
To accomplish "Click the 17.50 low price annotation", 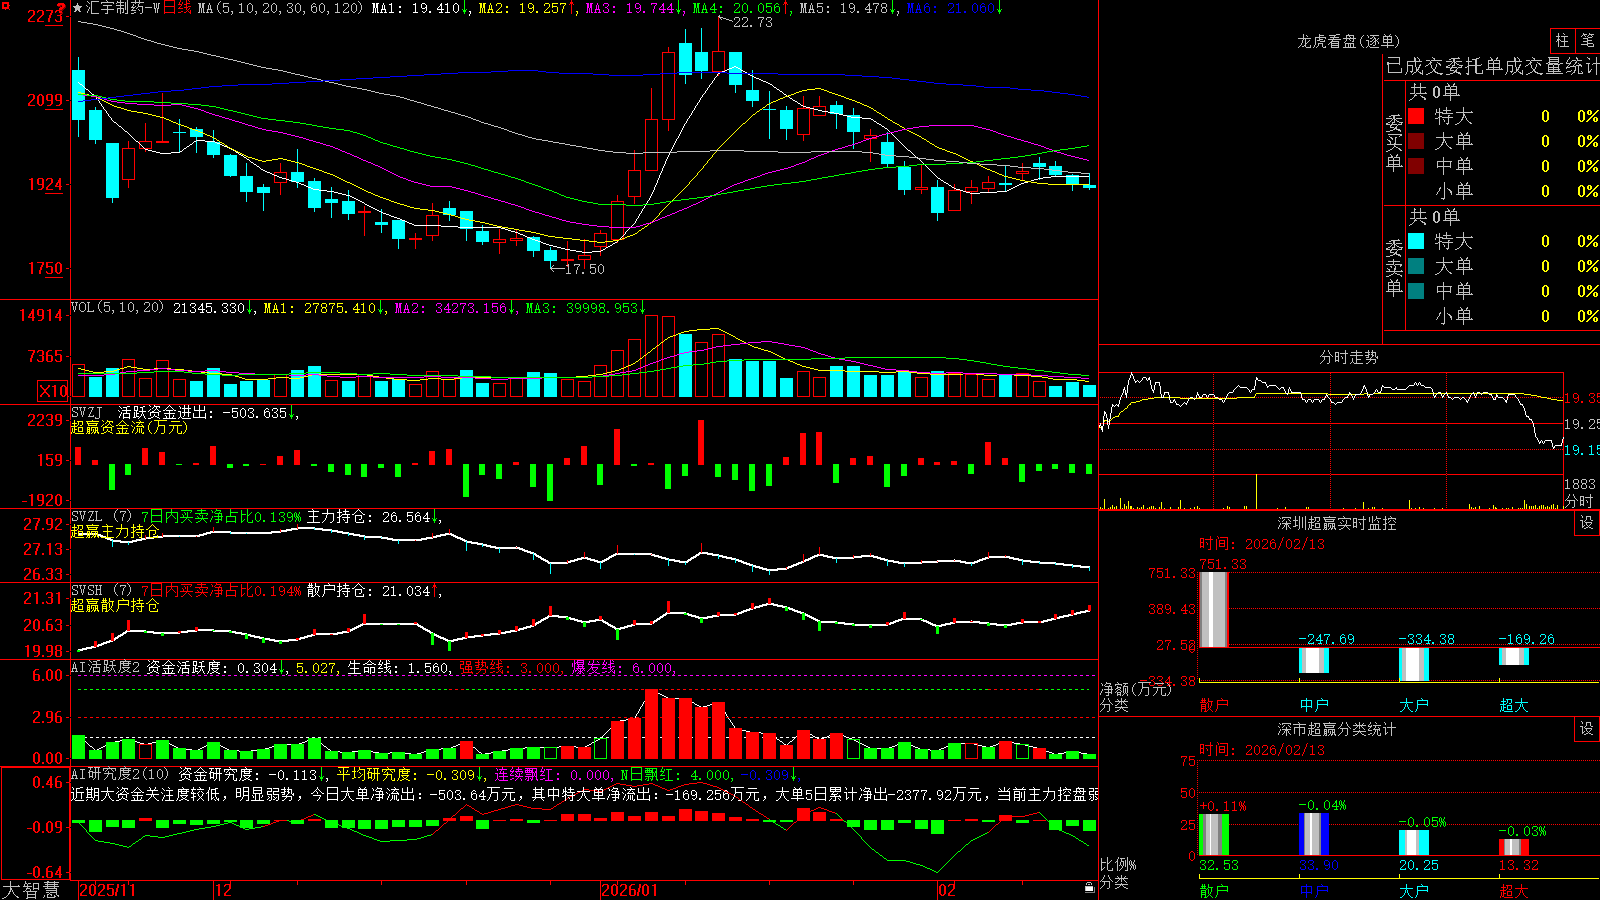I will click(585, 269).
